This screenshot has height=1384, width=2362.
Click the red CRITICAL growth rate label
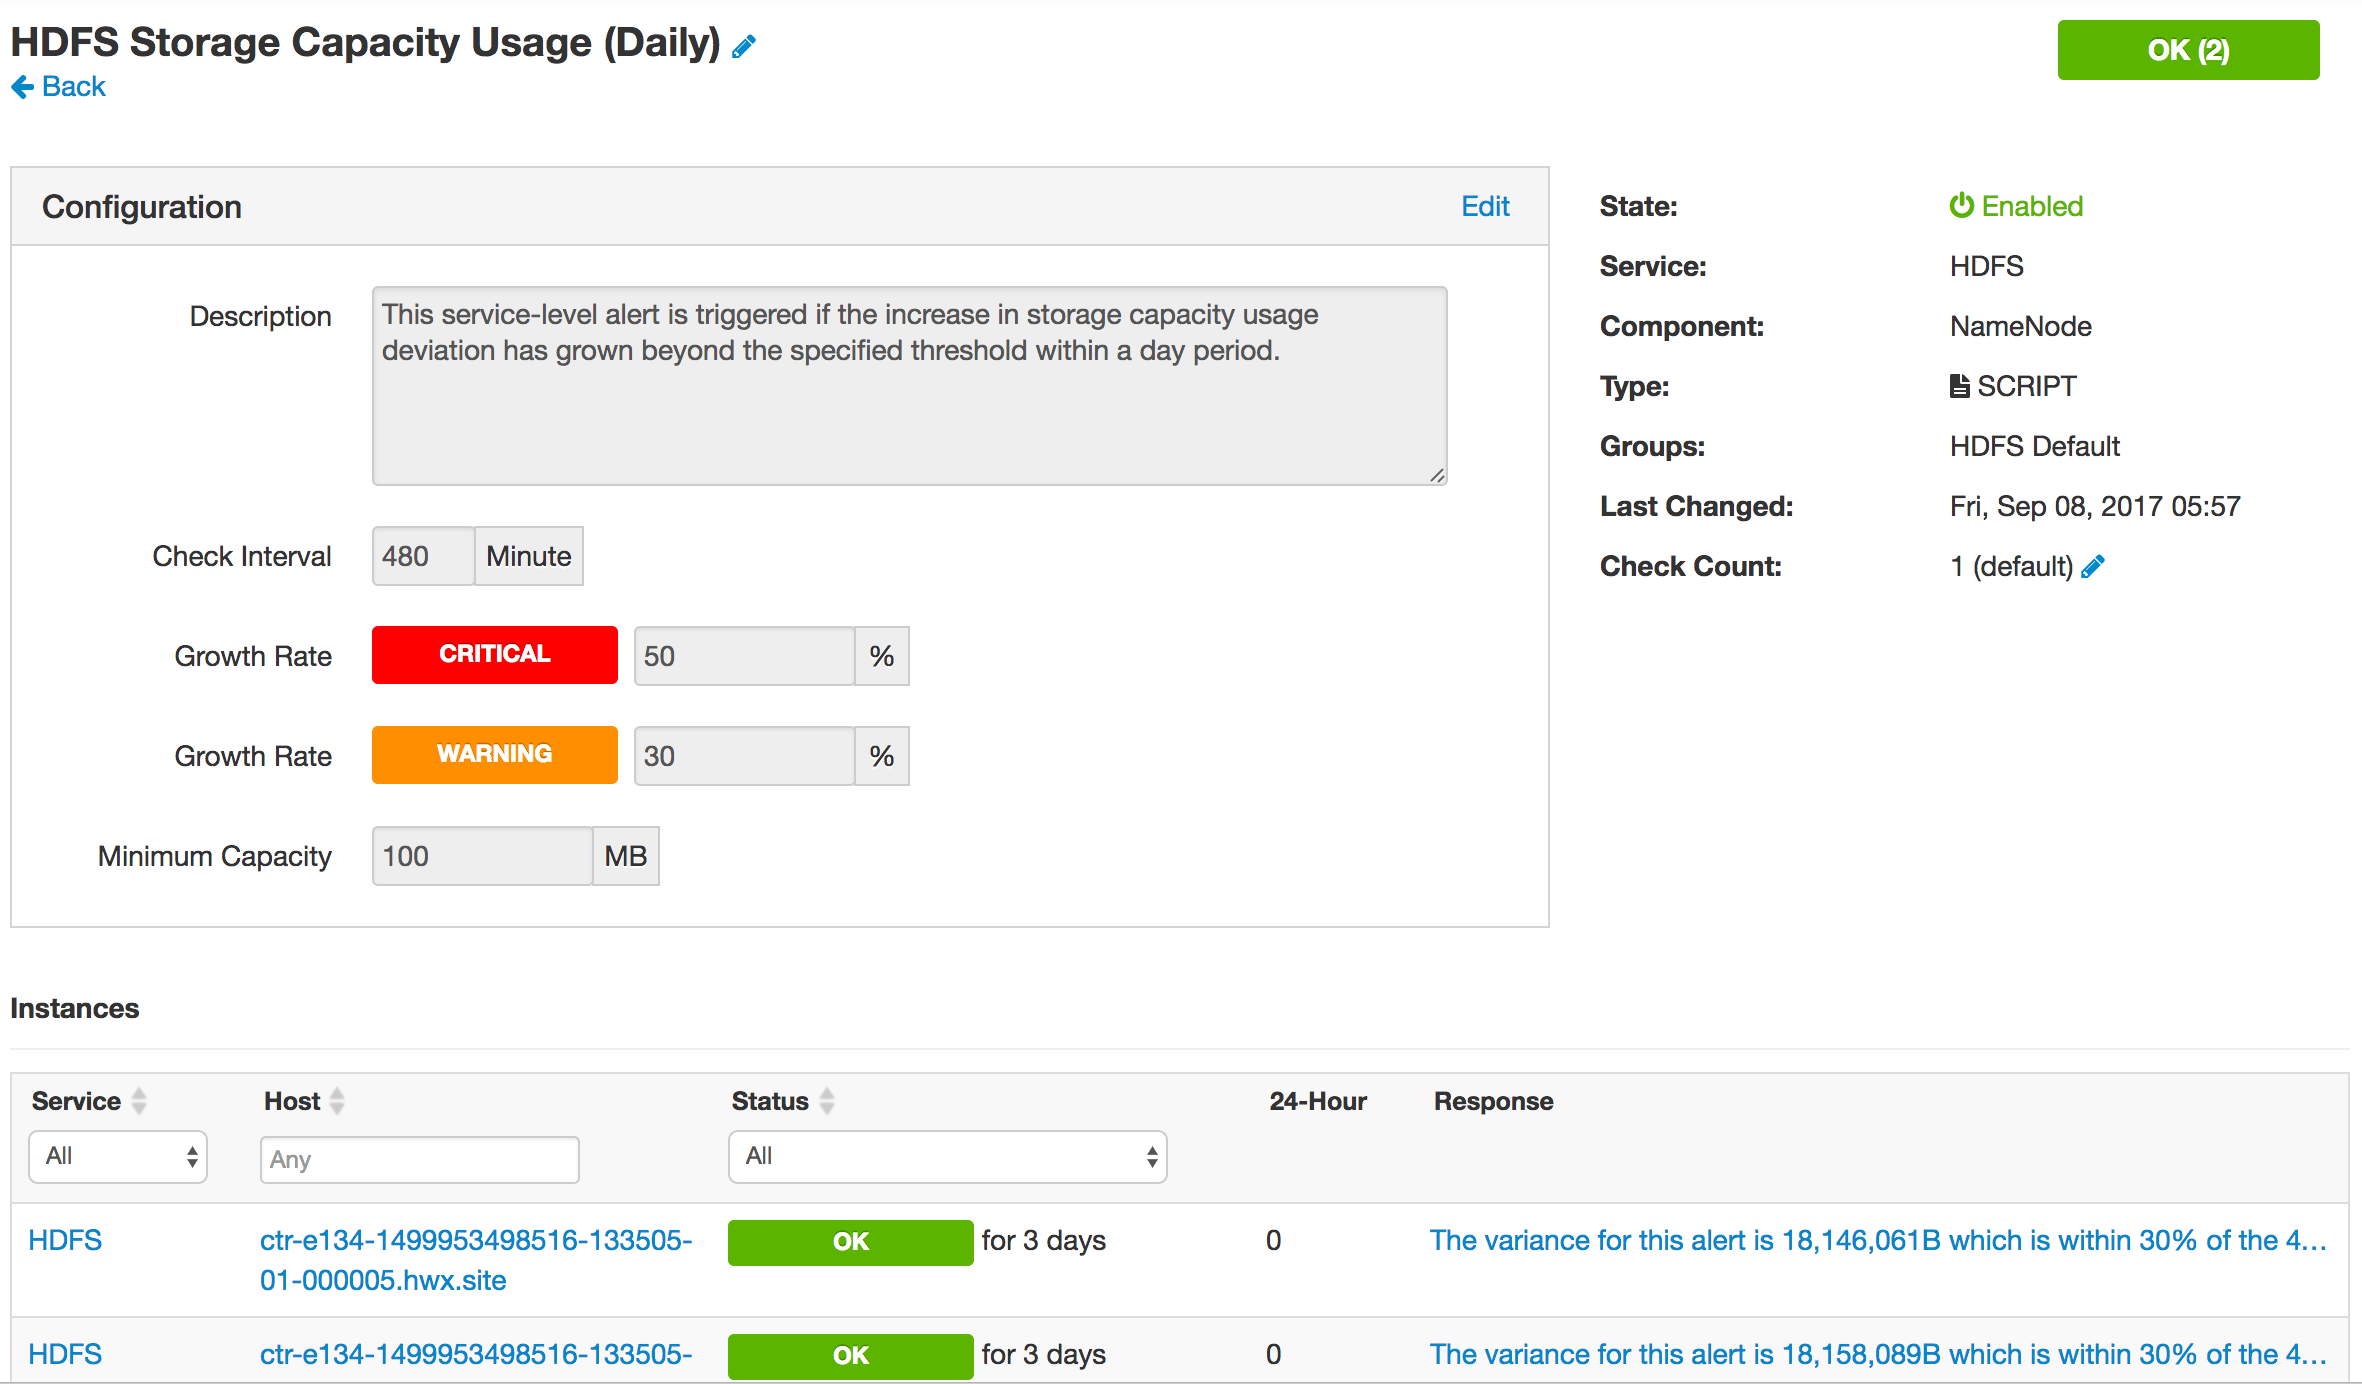(494, 655)
